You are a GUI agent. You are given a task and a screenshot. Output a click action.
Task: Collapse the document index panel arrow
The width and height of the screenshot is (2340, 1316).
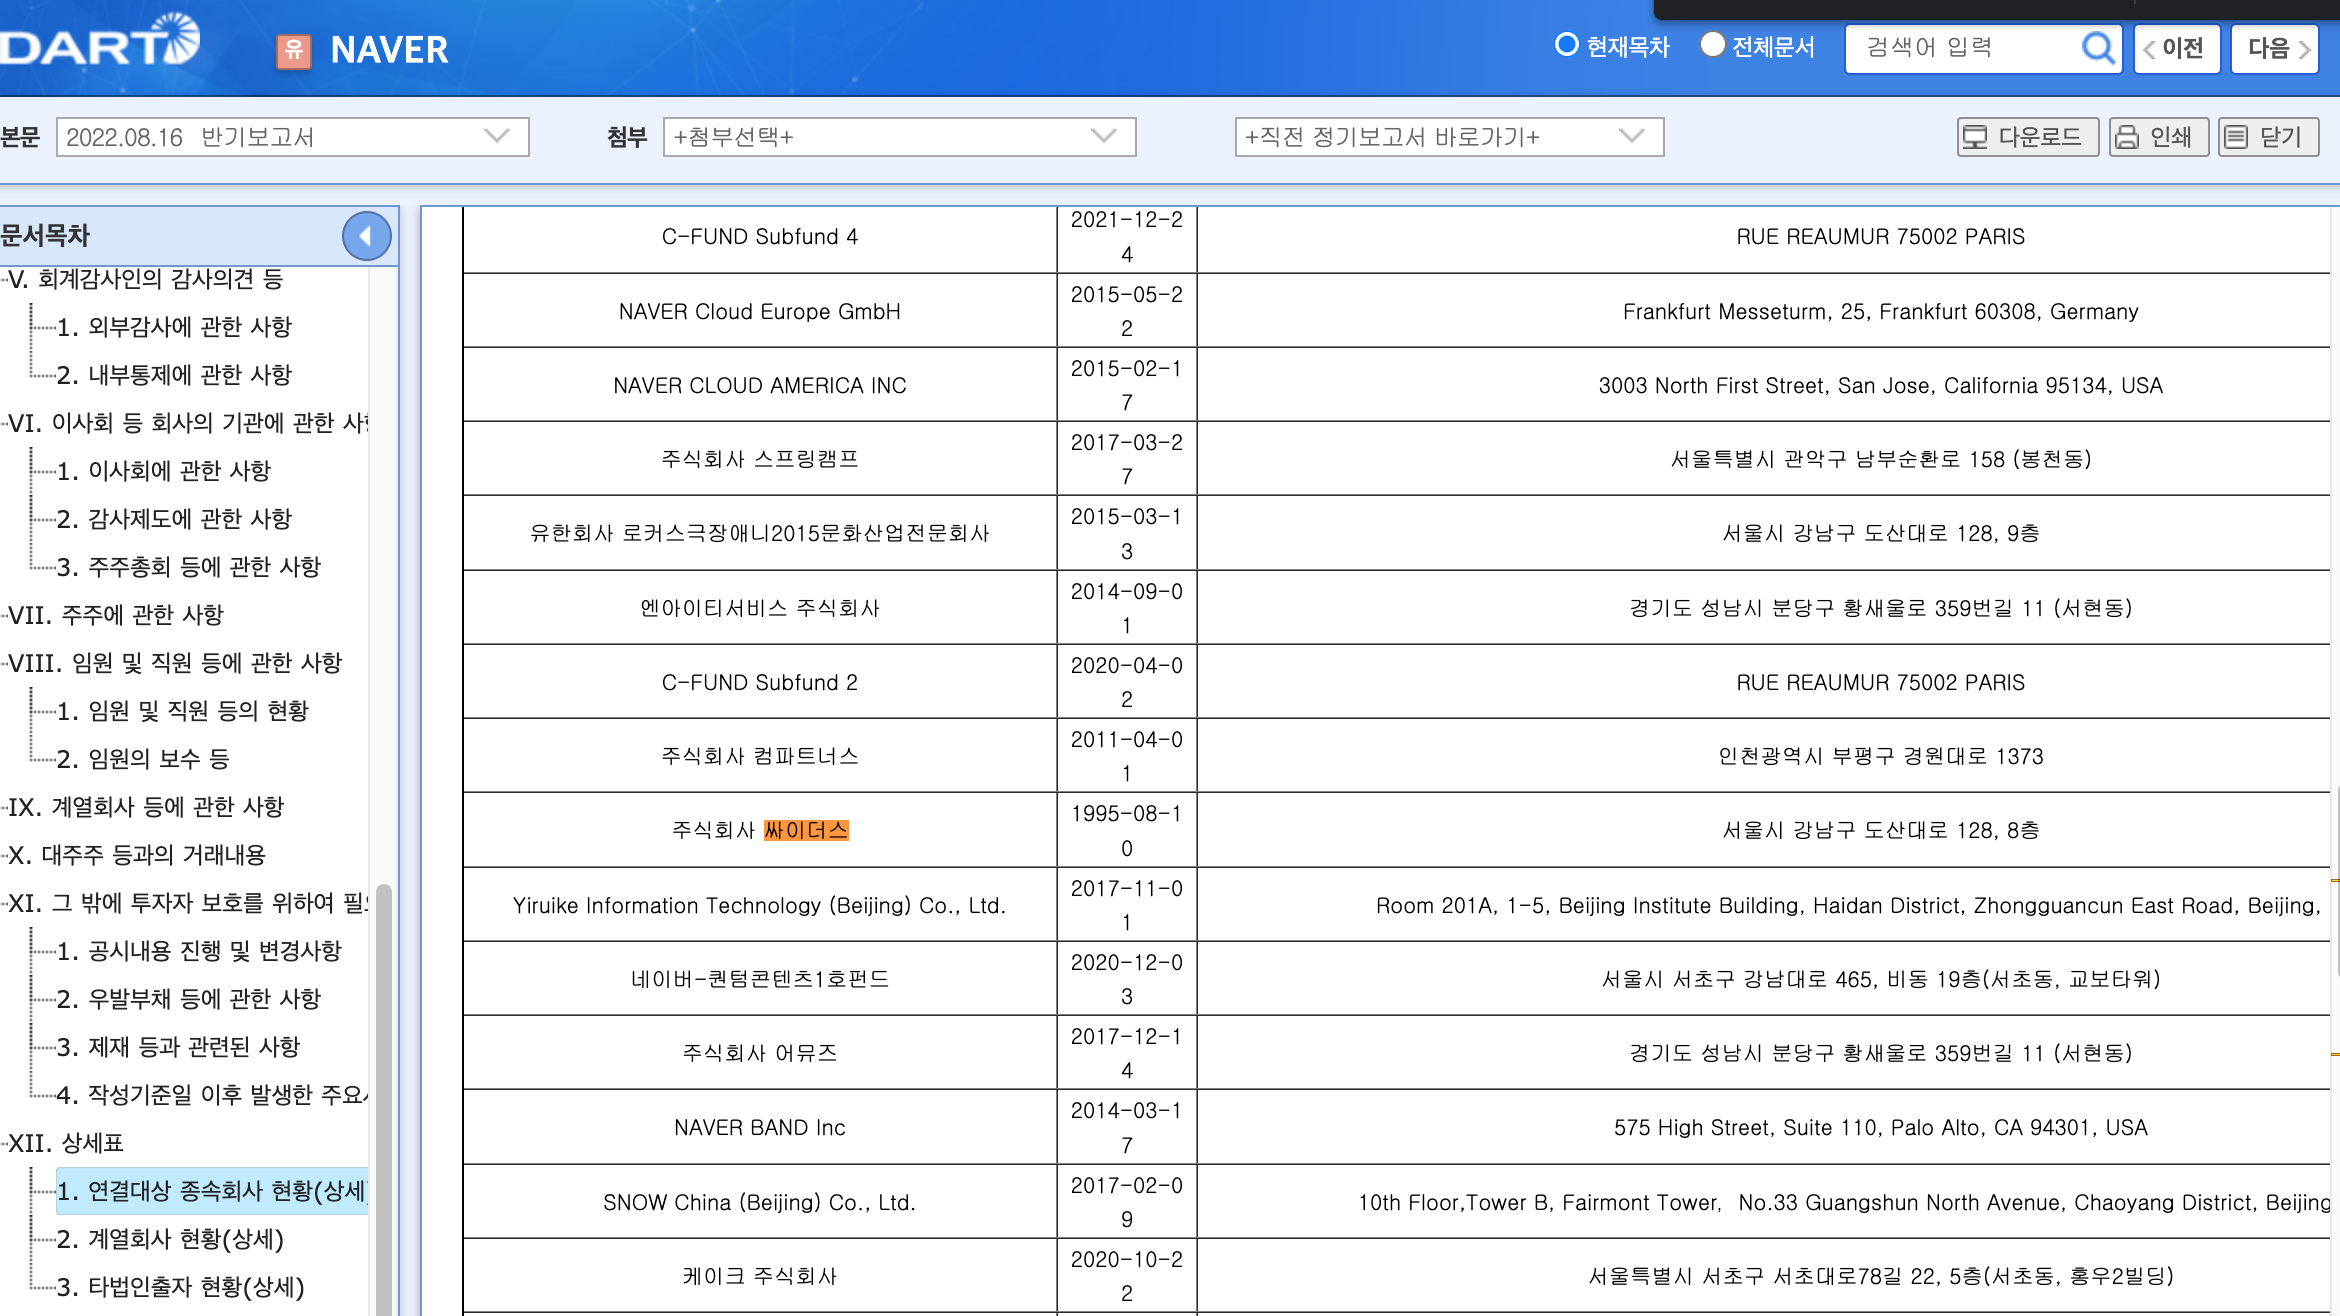[x=366, y=236]
